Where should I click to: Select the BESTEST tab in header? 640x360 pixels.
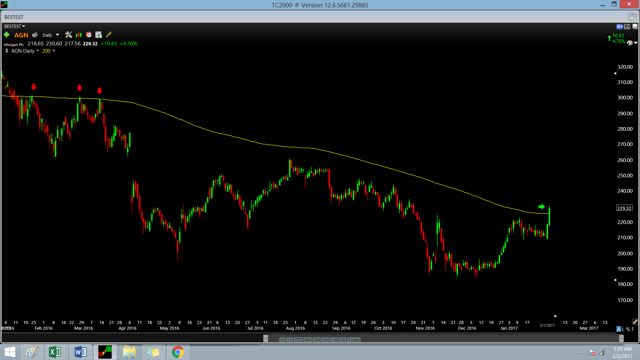pyautogui.click(x=14, y=17)
